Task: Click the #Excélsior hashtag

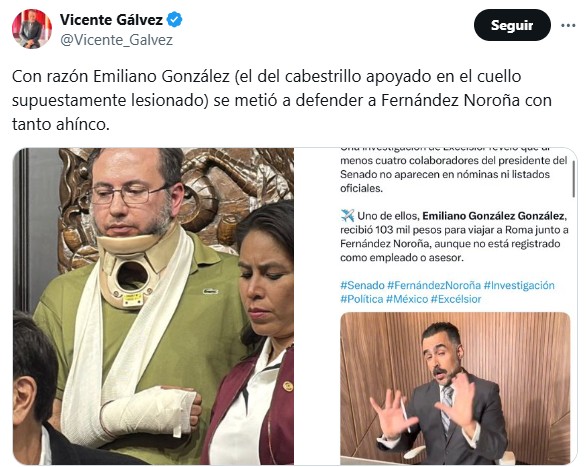Action: [456, 299]
